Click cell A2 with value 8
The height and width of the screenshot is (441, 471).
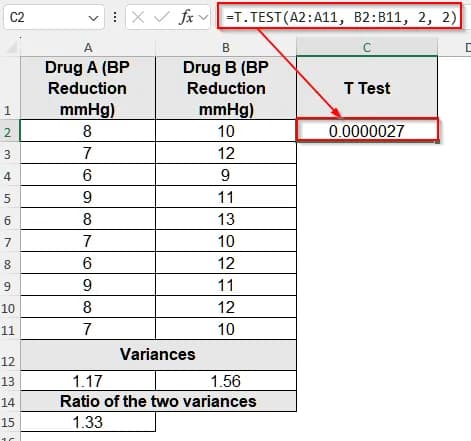pyautogui.click(x=88, y=131)
